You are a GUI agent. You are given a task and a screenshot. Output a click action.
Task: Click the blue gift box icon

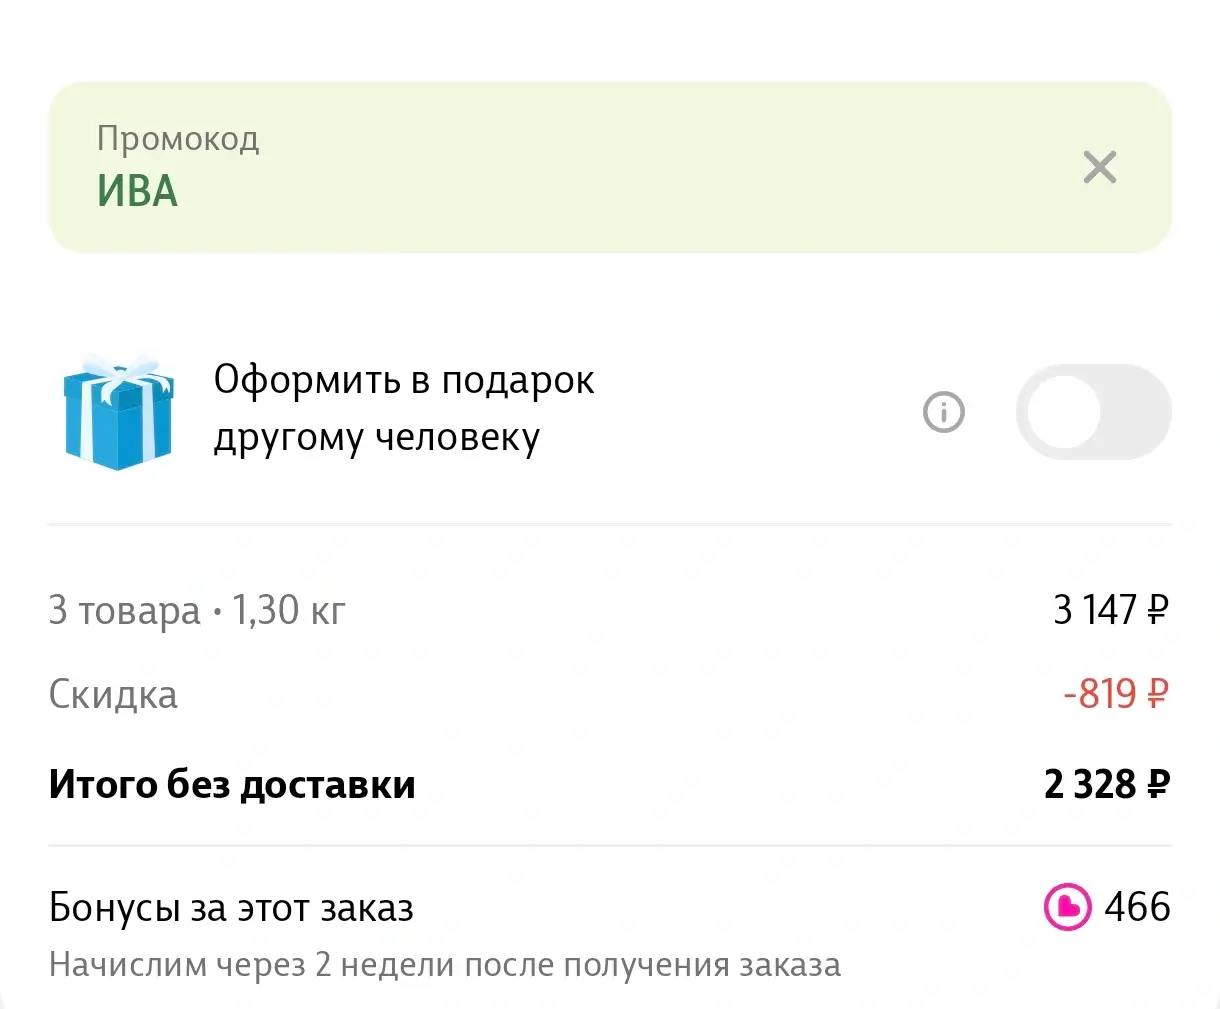118,411
